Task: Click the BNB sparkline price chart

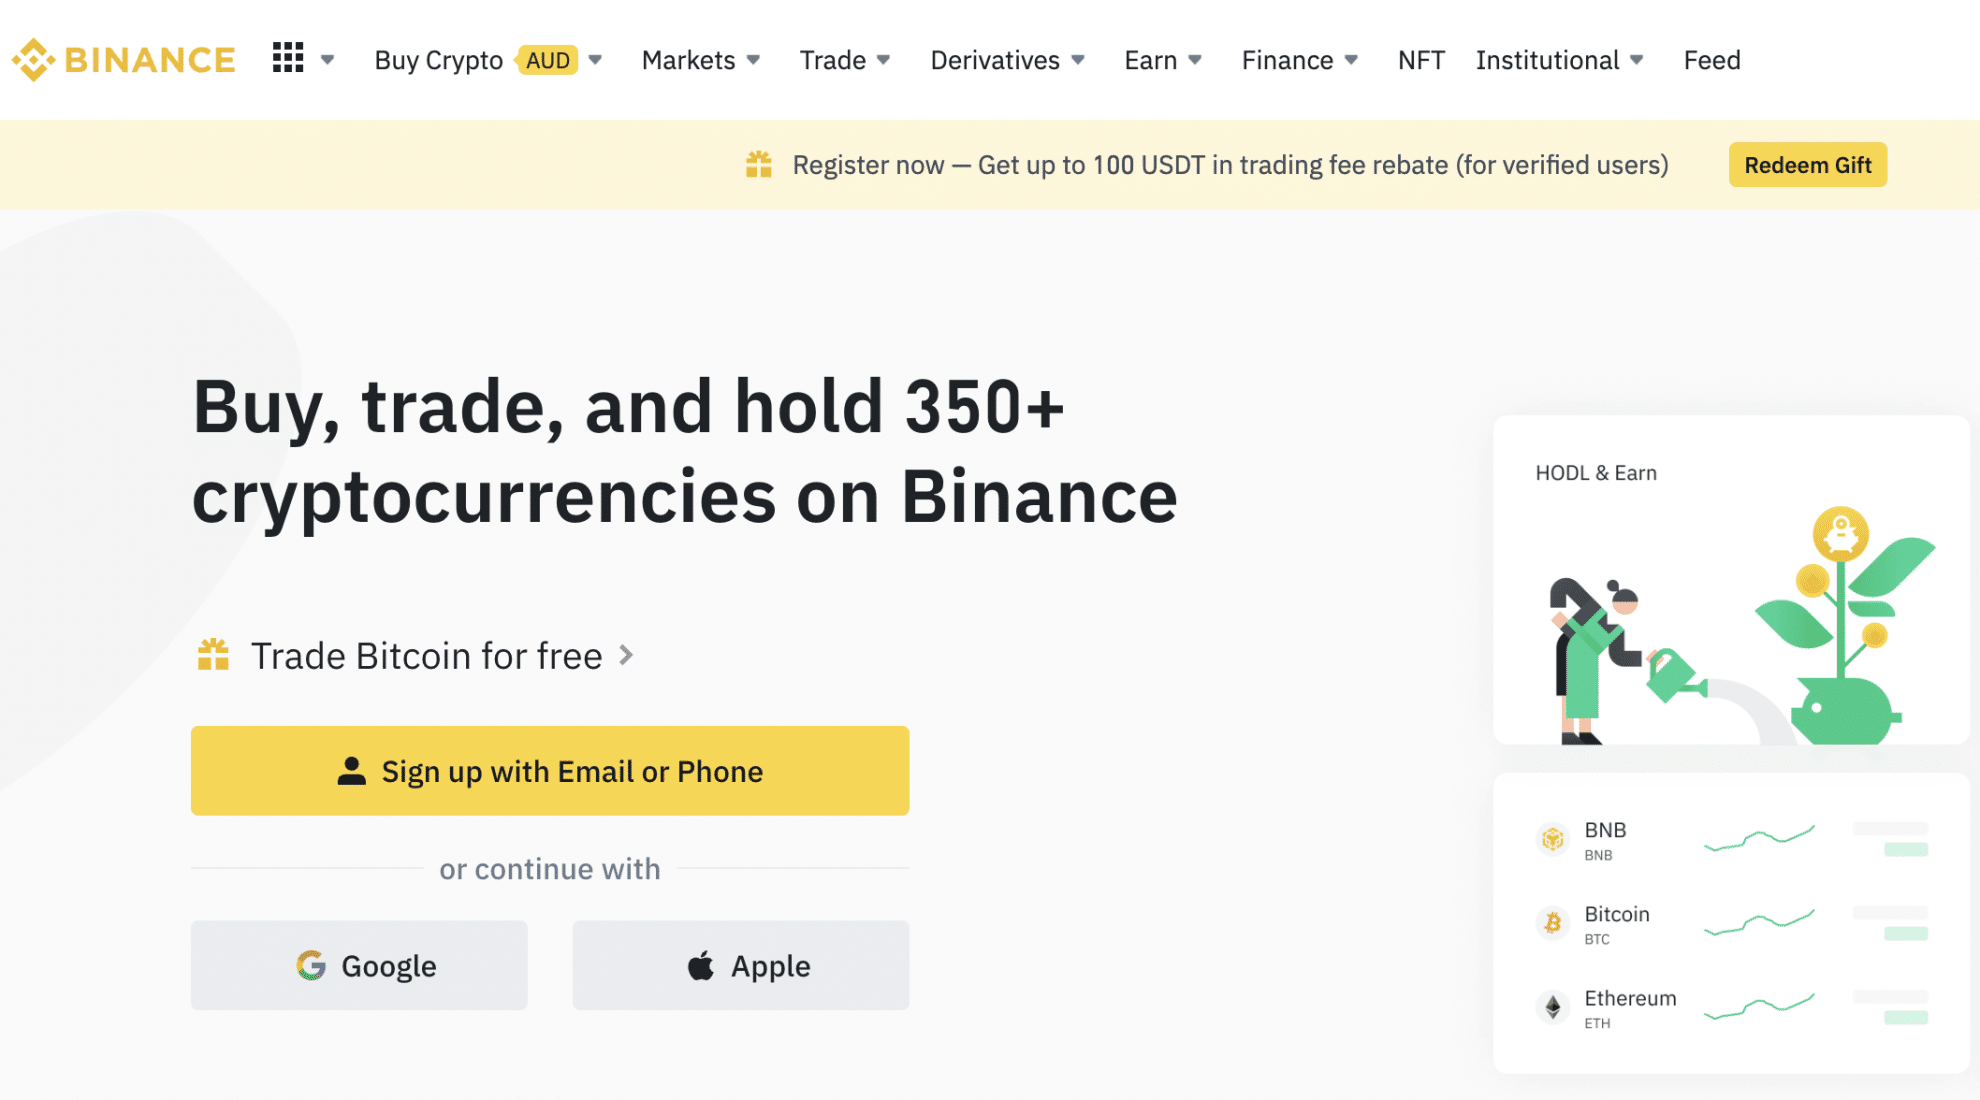Action: 1760,839
